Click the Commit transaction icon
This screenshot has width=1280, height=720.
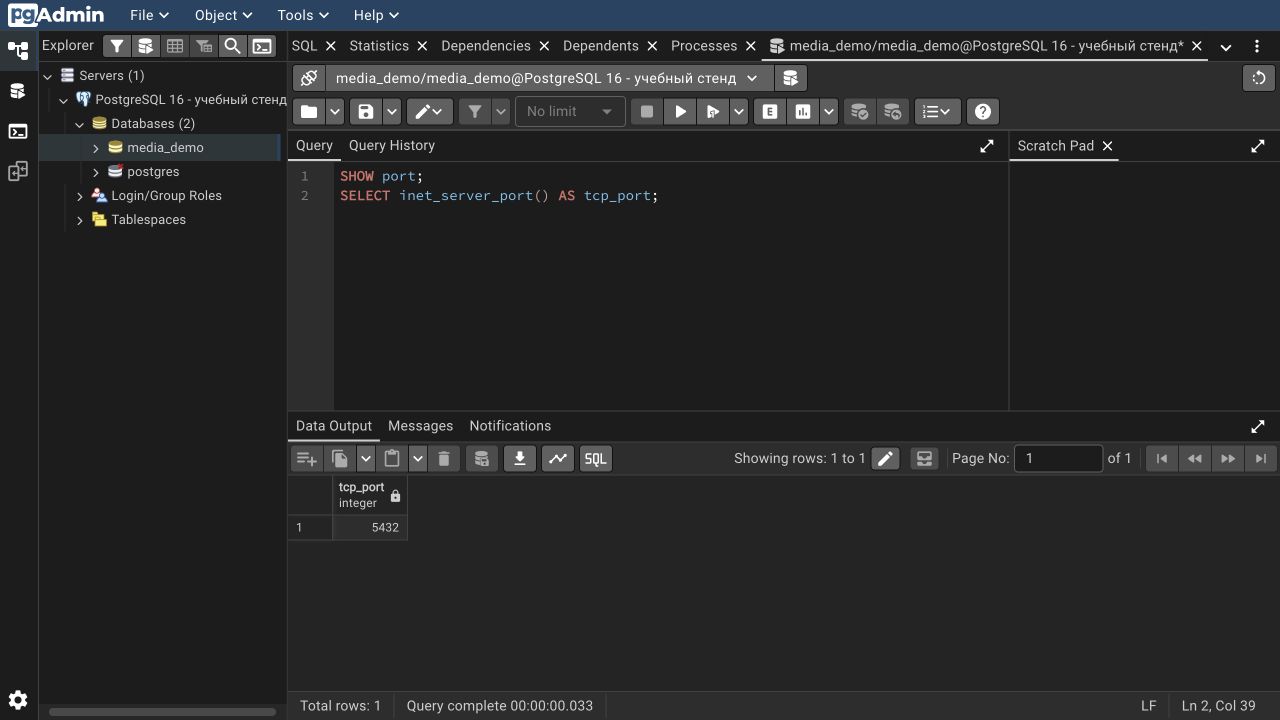[x=859, y=112]
